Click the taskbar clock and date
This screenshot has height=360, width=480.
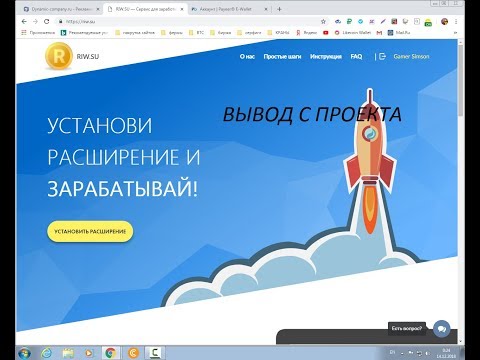pyautogui.click(x=446, y=353)
